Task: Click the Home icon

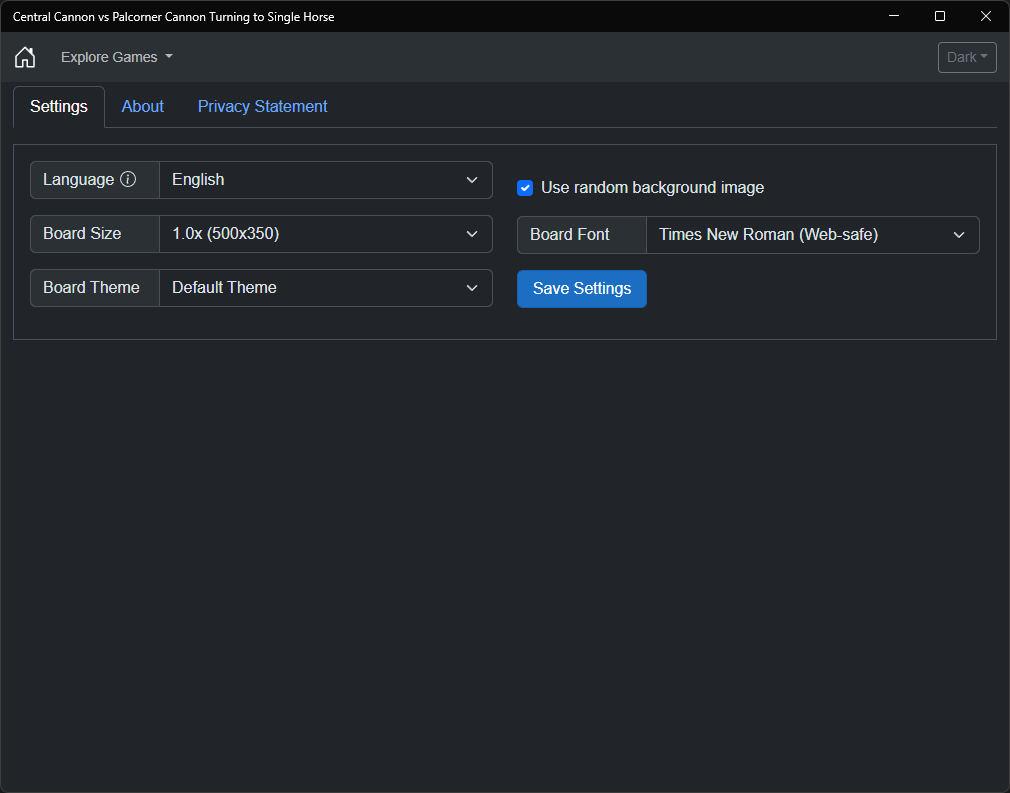Action: pos(25,57)
